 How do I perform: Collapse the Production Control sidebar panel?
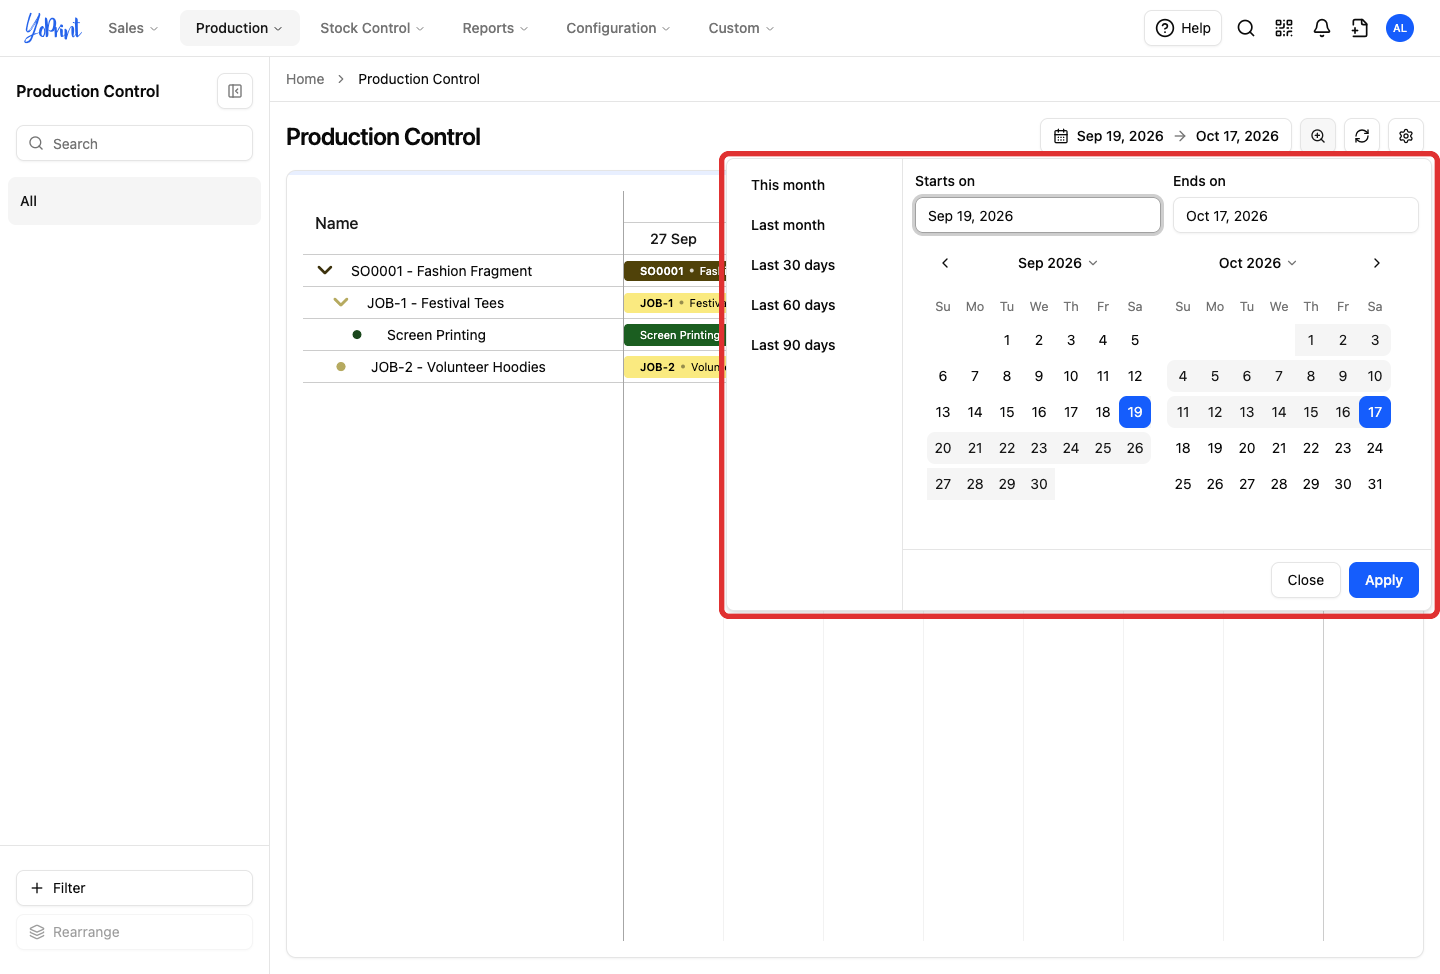tap(235, 91)
